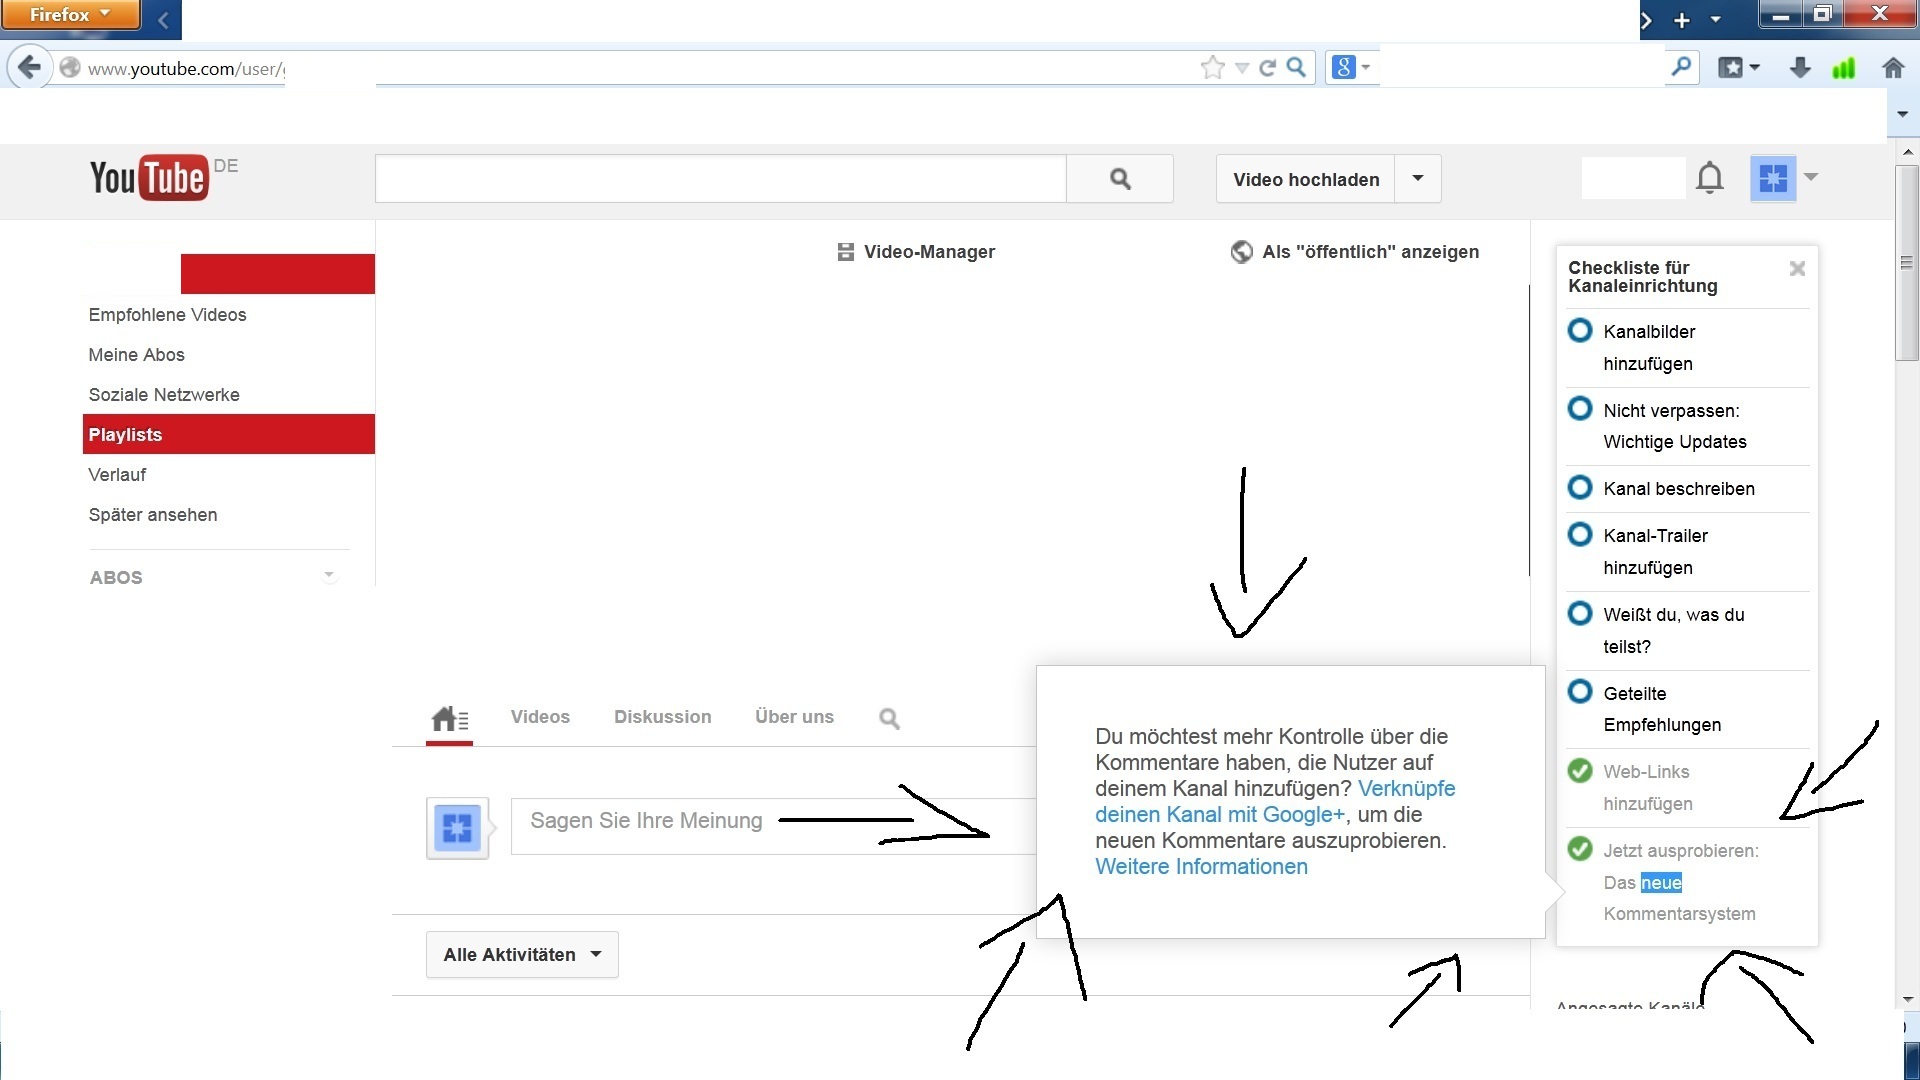
Task: Open channel search magnifier icon
Action: pyautogui.click(x=889, y=718)
